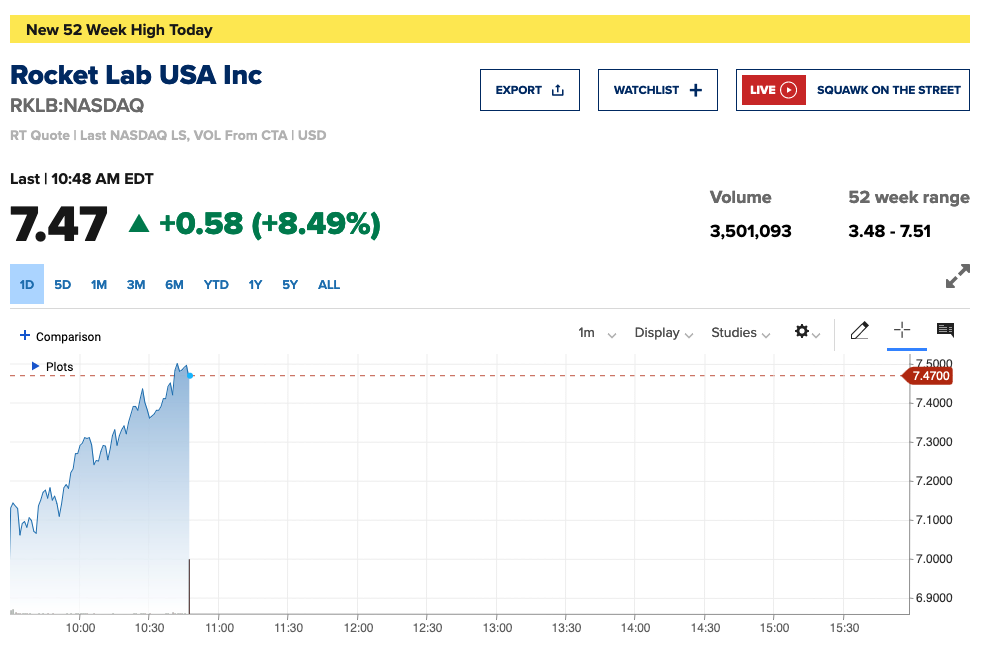Open the chart comments icon
Screen dimensions: 983x653
(x=945, y=331)
